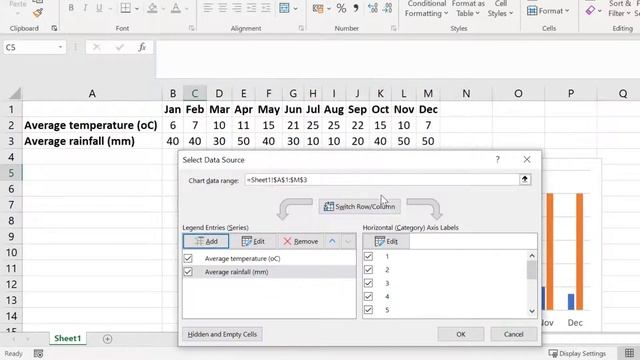Click the Merge & Center icon
The image size is (640, 360).
[x=284, y=8]
